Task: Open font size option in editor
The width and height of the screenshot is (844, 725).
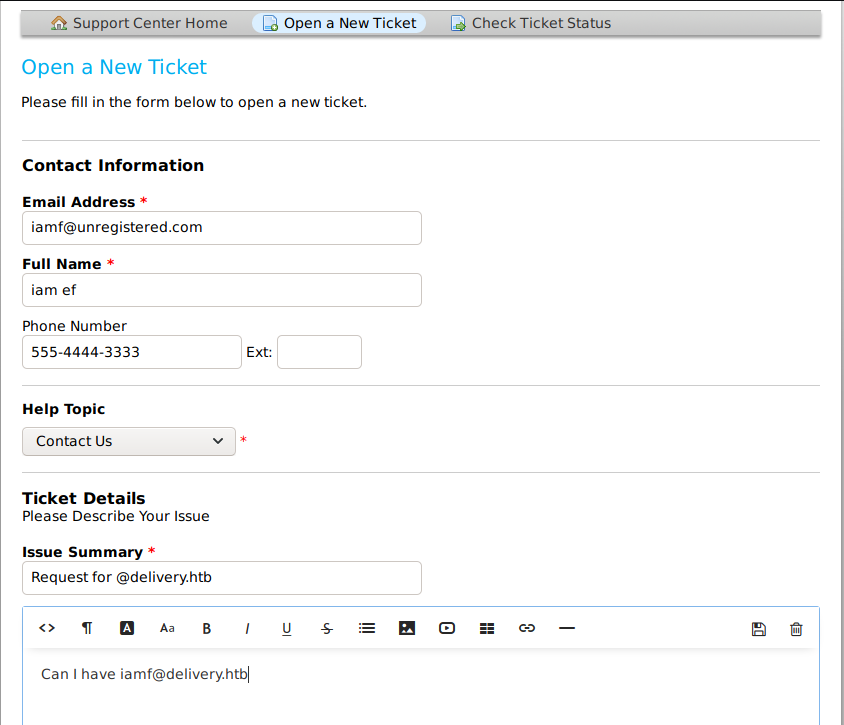Action: pos(167,628)
